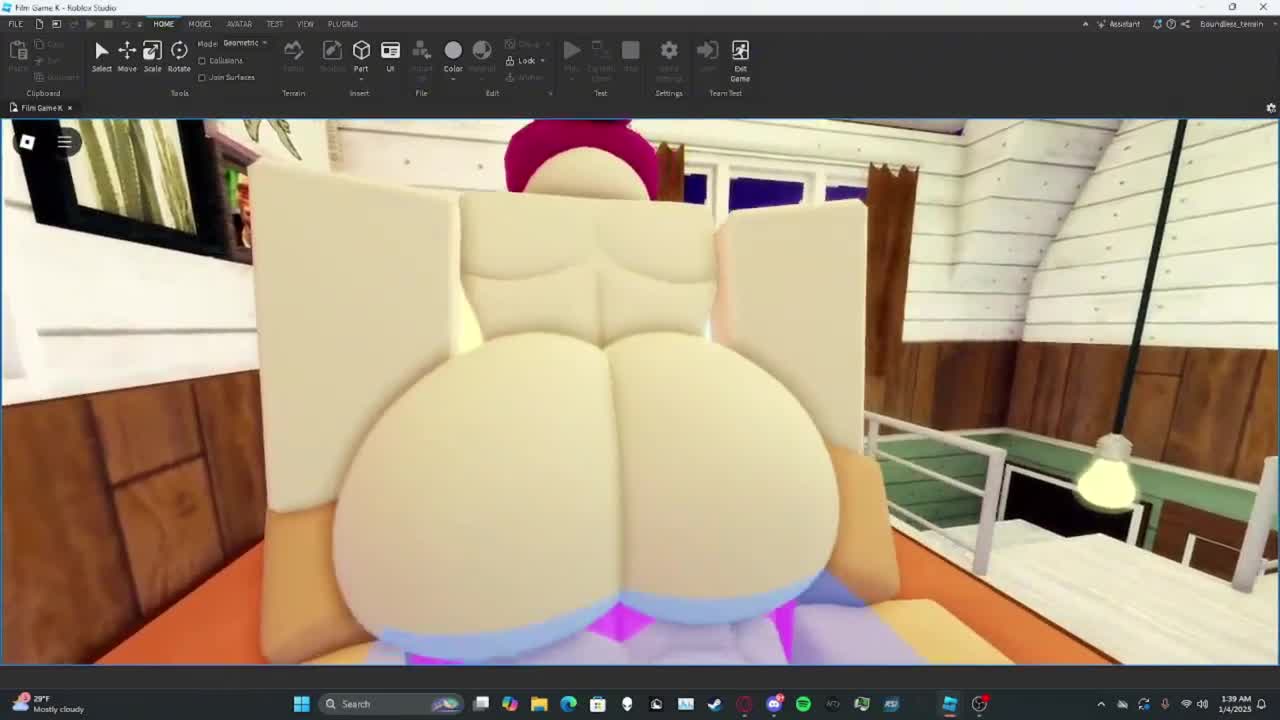The image size is (1280, 720).
Task: Toggle the viewport hamburger menu
Action: [x=64, y=142]
